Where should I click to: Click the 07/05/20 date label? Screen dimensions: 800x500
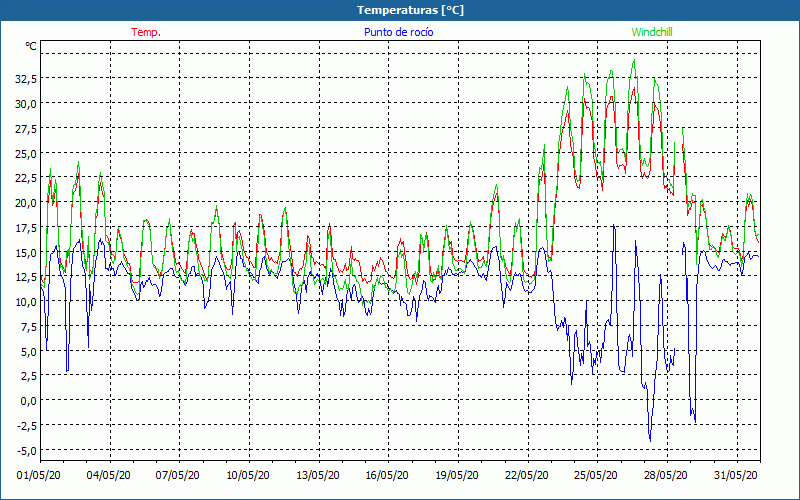178,475
